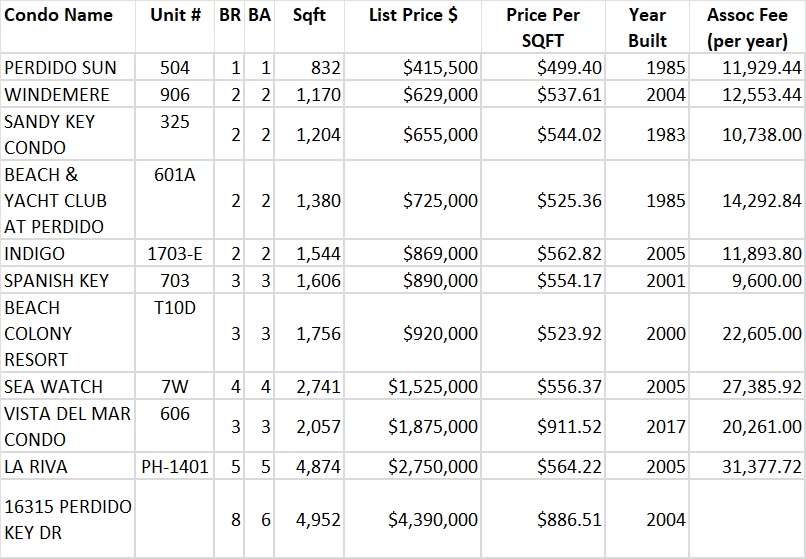
Task: Select the INDIGO unit 1703-E cell
Action: click(x=174, y=254)
